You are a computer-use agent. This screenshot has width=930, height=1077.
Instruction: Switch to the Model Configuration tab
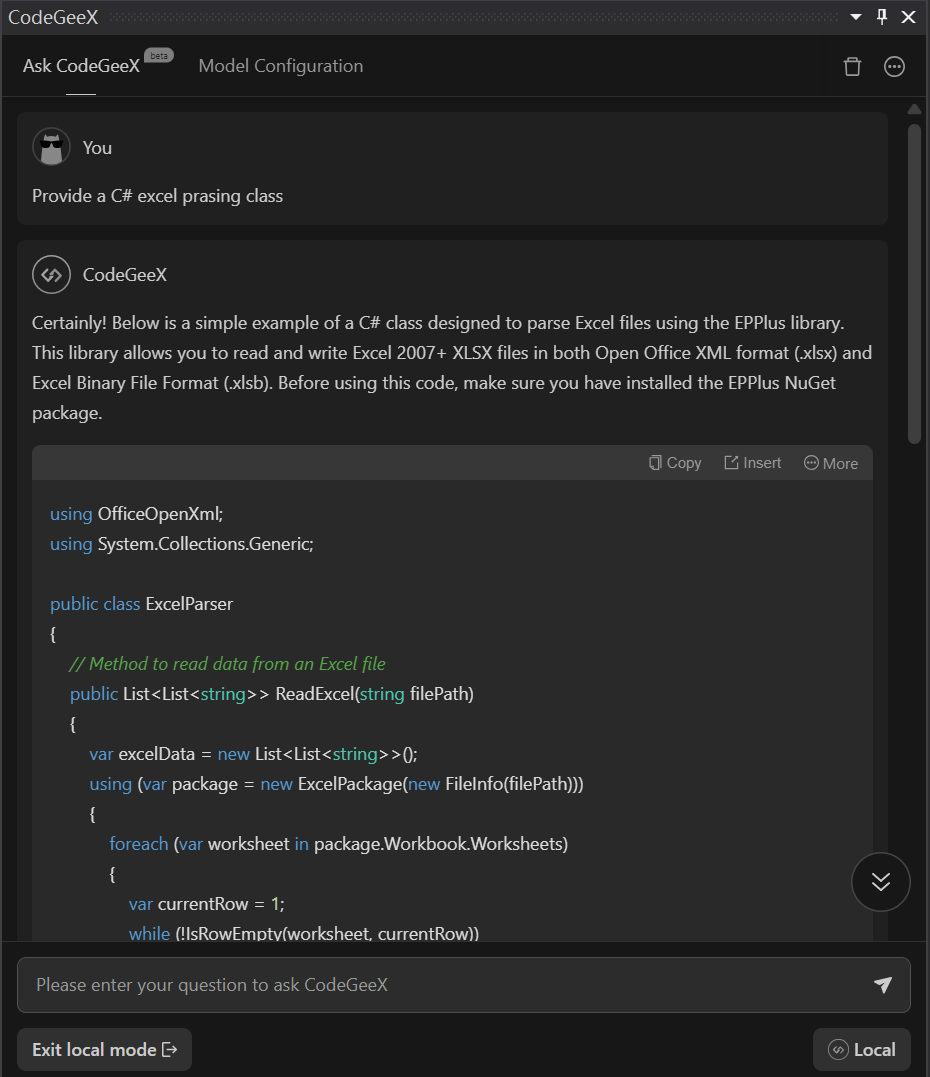(280, 66)
